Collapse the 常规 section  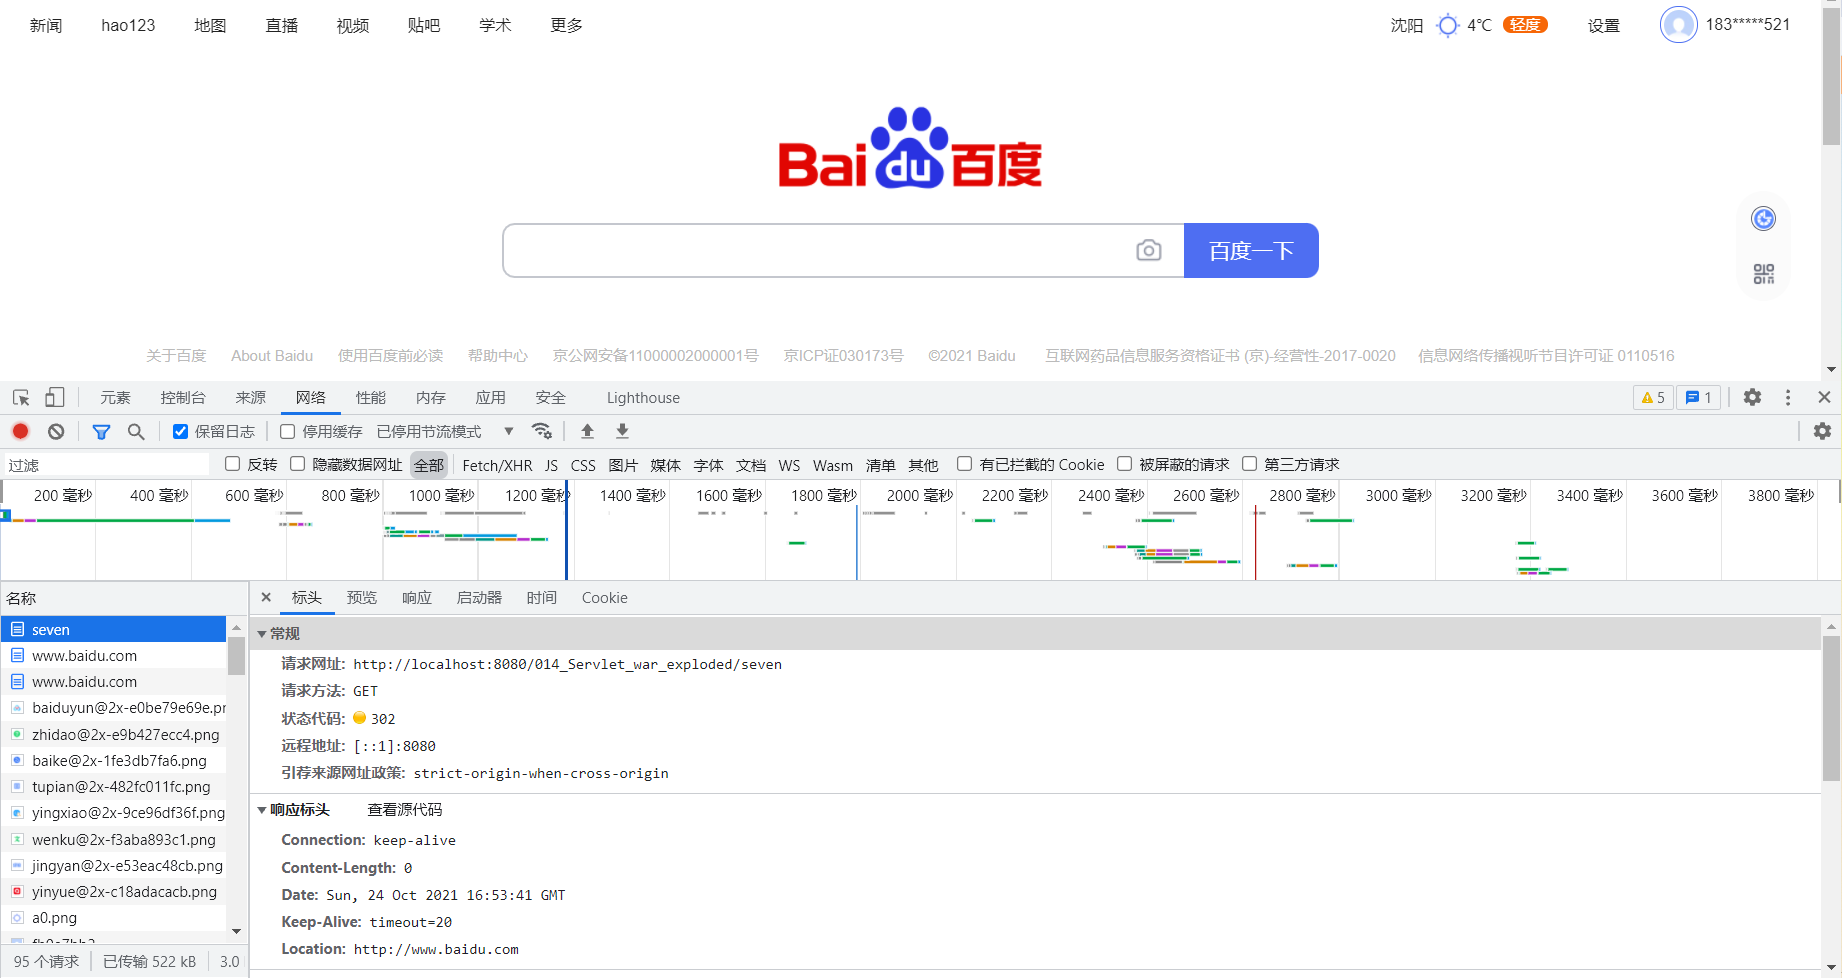tap(262, 633)
